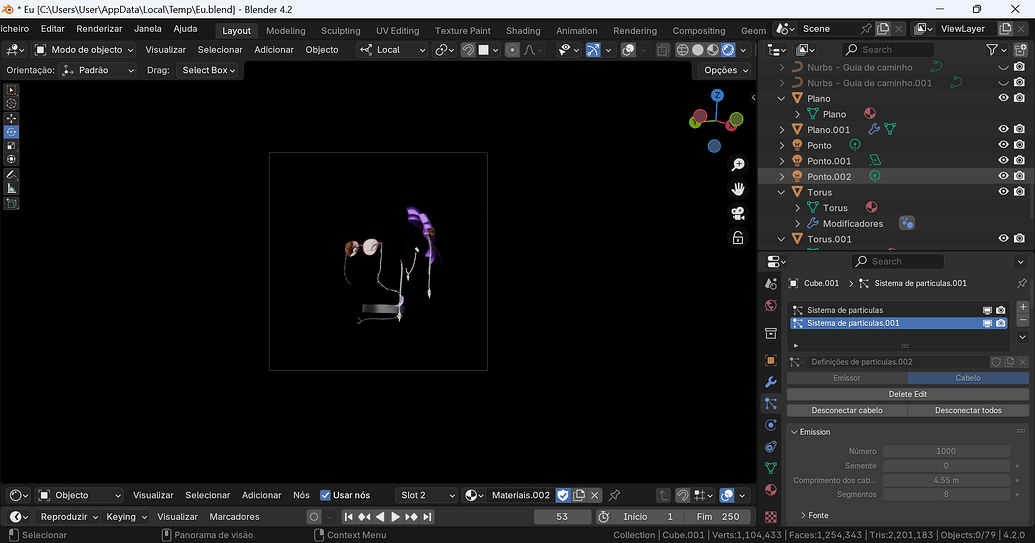Open the Local transform orientation dropdown
This screenshot has height=543, width=1035.
tap(392, 49)
